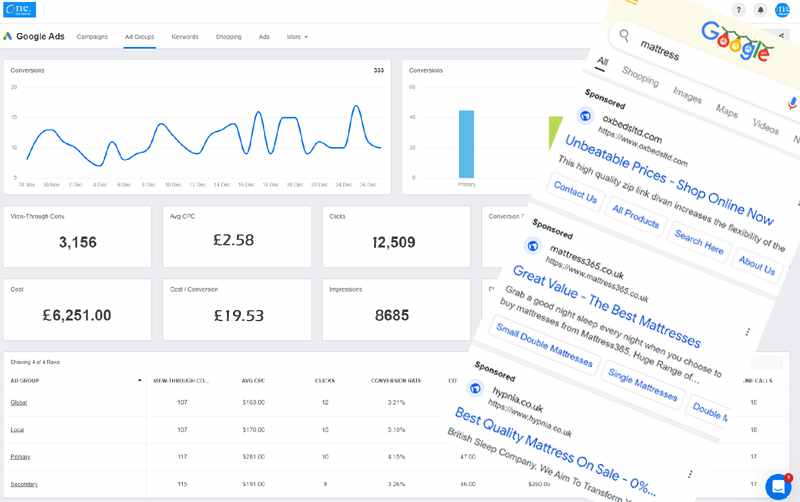Open the Shopping tab
This screenshot has width=800, height=502.
229,37
